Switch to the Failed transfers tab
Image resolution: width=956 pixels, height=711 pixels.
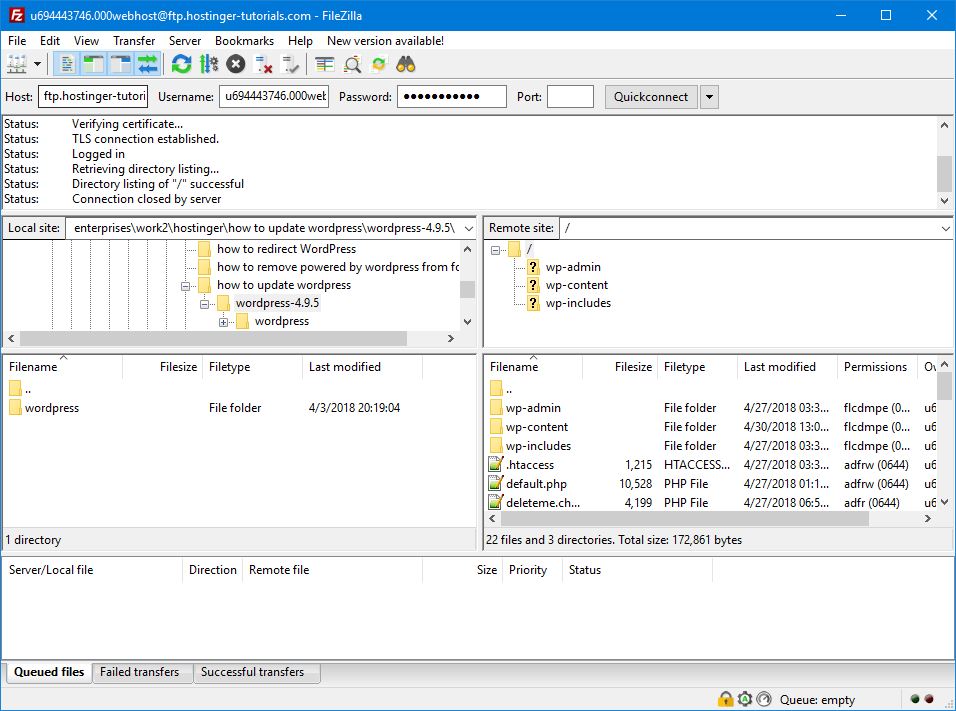[x=139, y=672]
